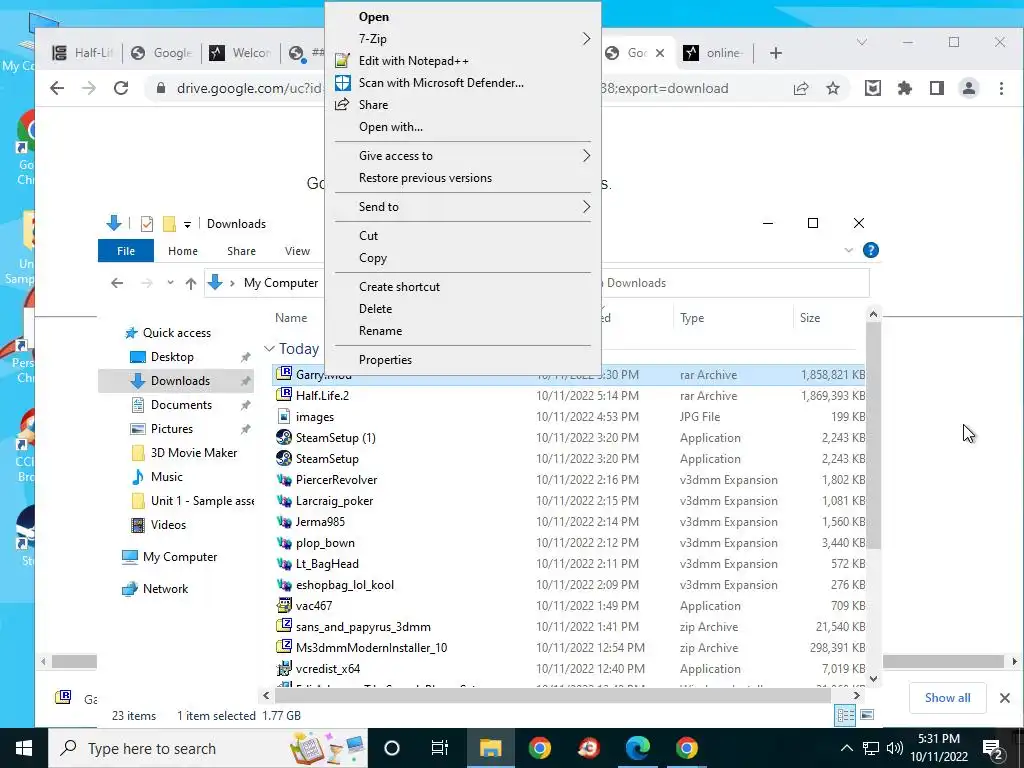The width and height of the screenshot is (1024, 768).
Task: Open Task View on the taskbar
Action: tap(440, 748)
